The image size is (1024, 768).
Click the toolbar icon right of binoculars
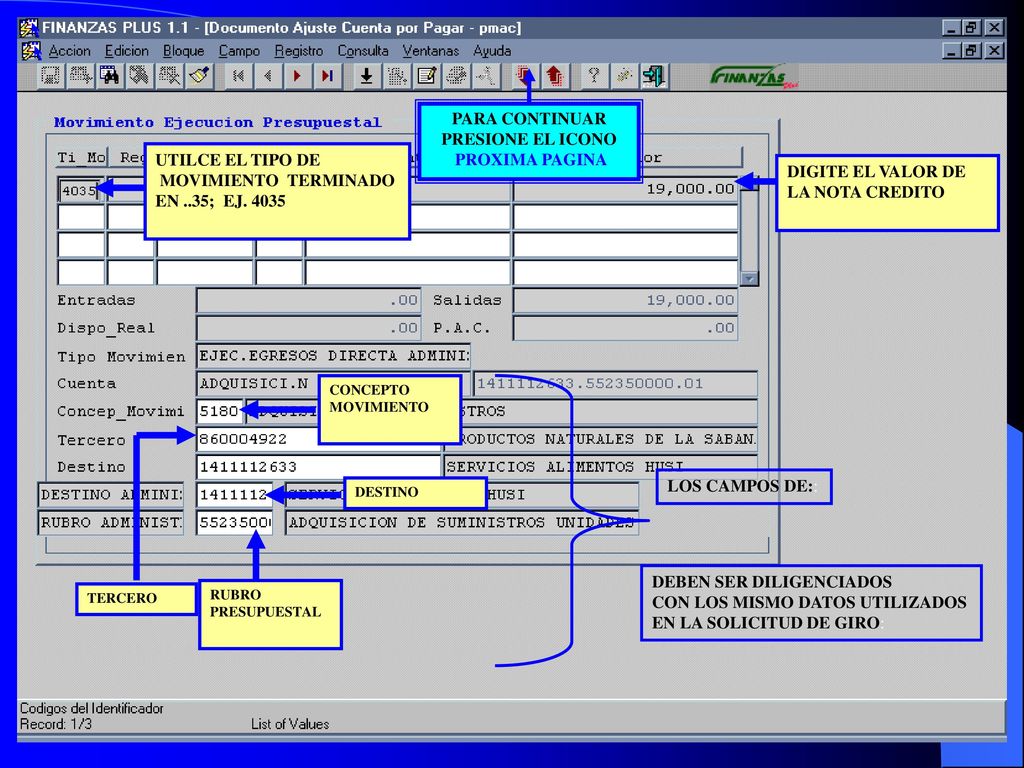tap(139, 76)
